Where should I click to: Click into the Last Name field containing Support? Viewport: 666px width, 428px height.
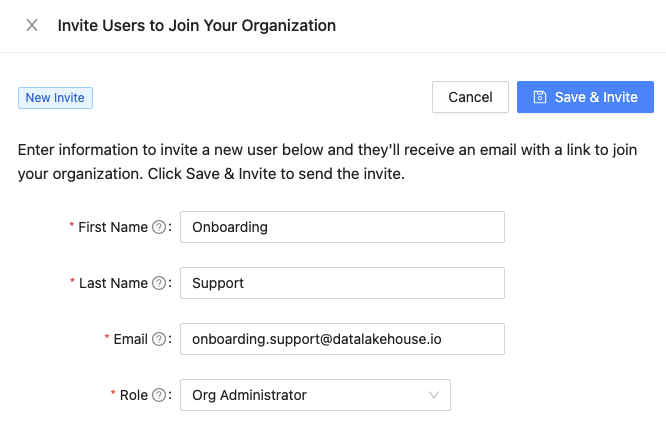(342, 283)
